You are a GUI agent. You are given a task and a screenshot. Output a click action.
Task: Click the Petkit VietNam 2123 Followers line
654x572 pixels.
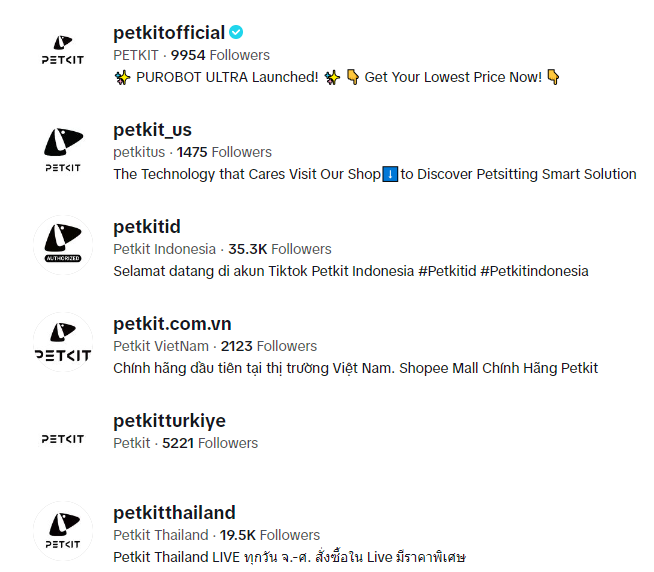pos(214,346)
